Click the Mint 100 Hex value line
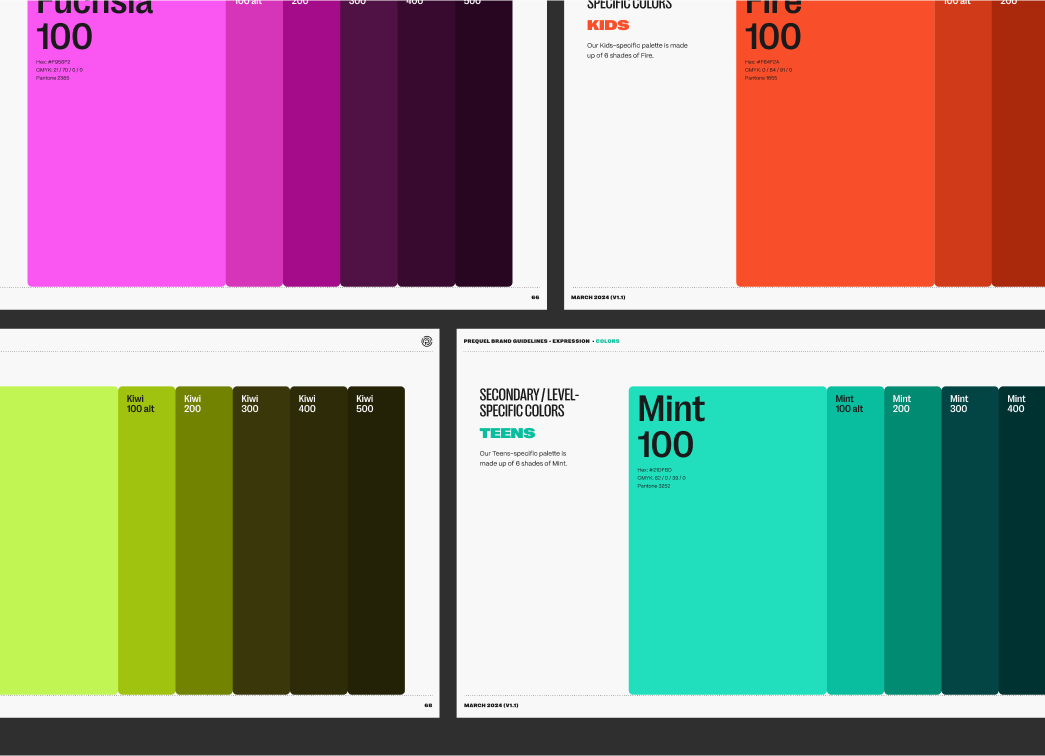This screenshot has height=756, width=1045. 654,470
